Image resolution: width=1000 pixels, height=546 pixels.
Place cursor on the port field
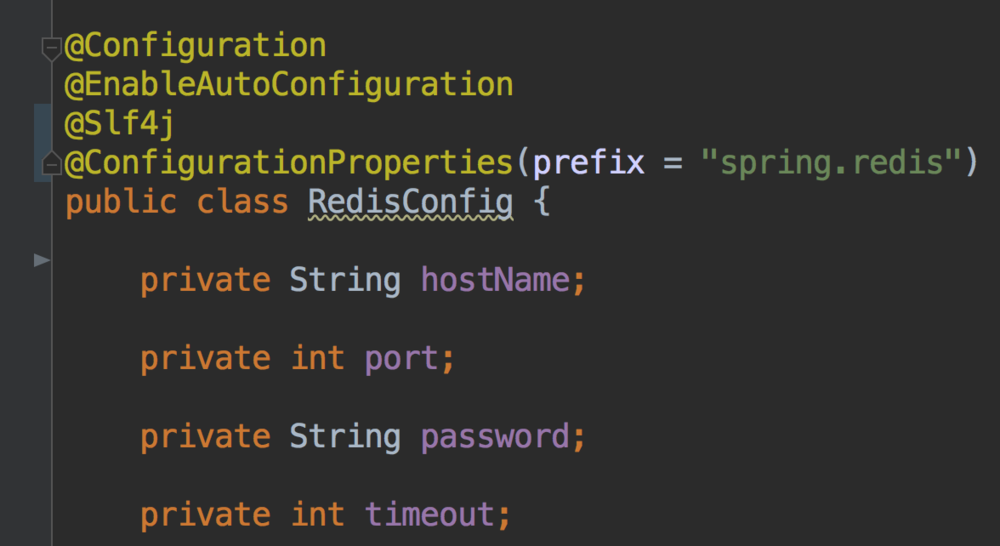click(x=401, y=358)
